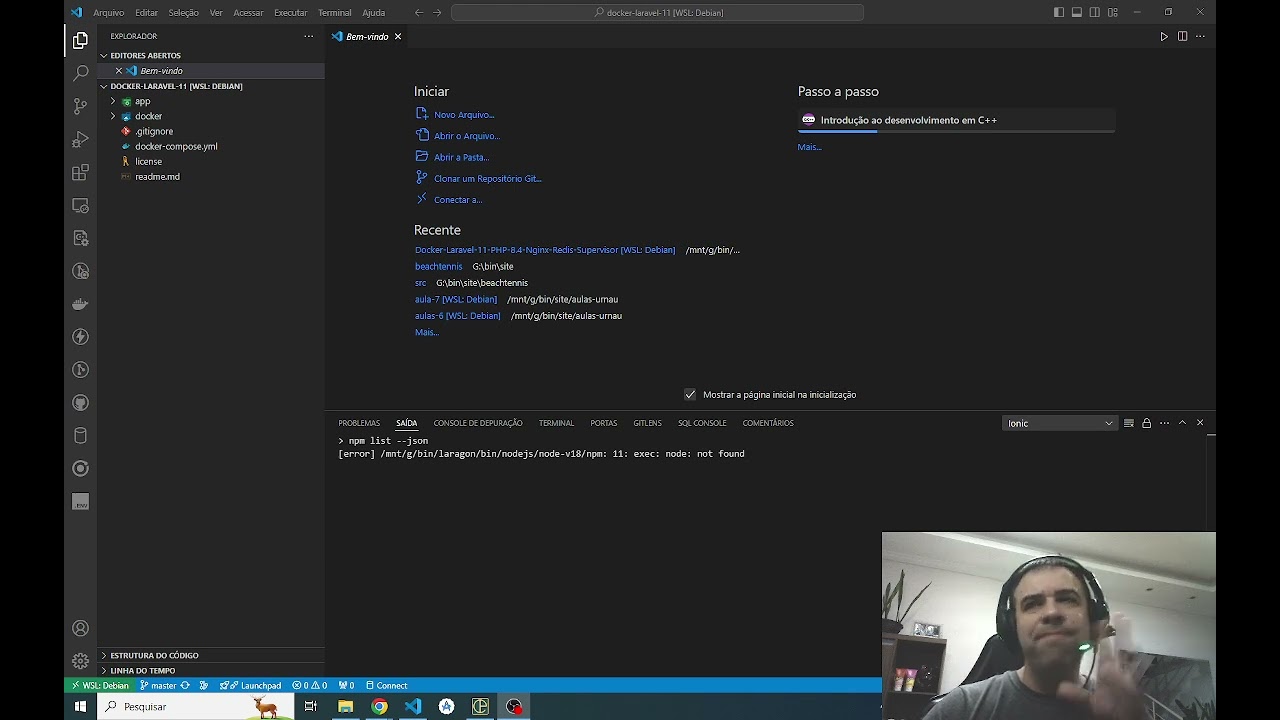Screen dimensions: 1280x720
Task: Open the recent beachtennis folder link
Action: pyautogui.click(x=438, y=267)
